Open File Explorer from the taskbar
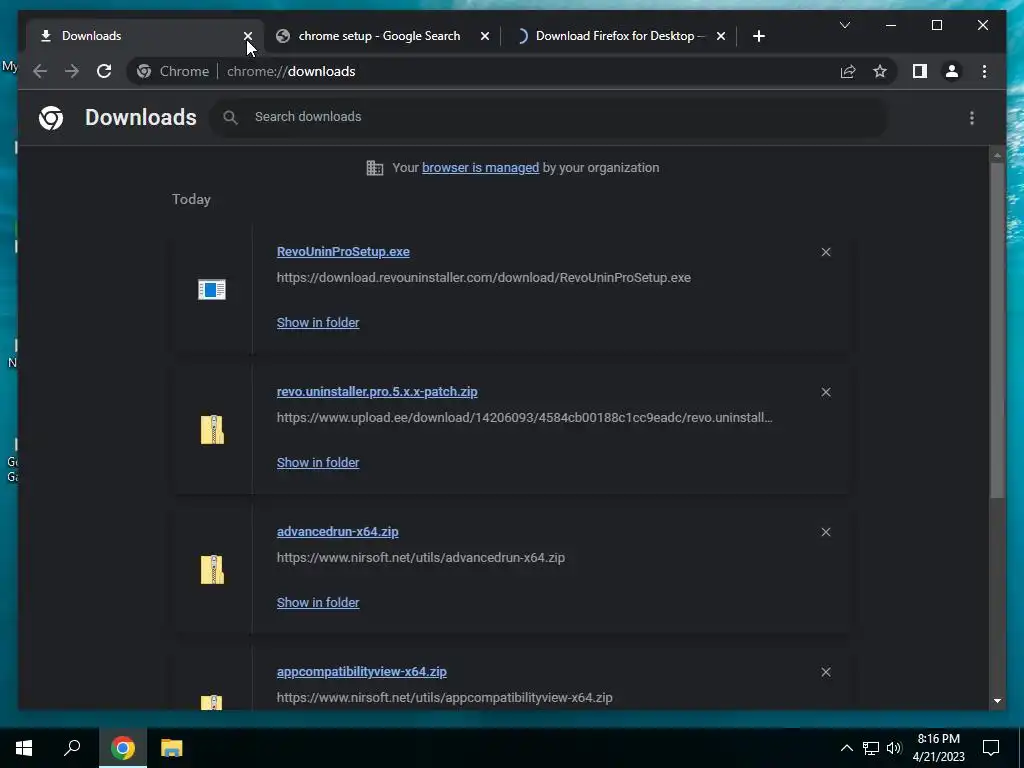Viewport: 1024px width, 768px height. pos(172,748)
